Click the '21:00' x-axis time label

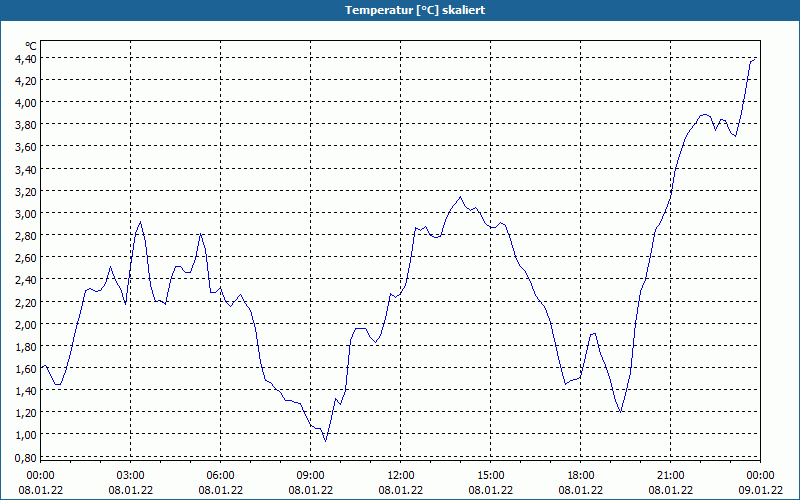click(670, 476)
